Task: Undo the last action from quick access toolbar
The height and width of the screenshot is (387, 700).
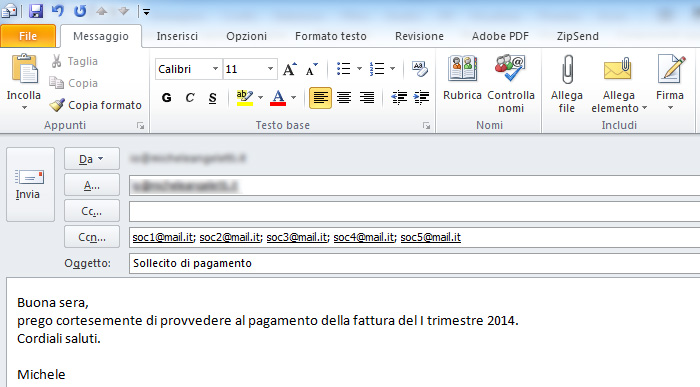Action: point(58,11)
